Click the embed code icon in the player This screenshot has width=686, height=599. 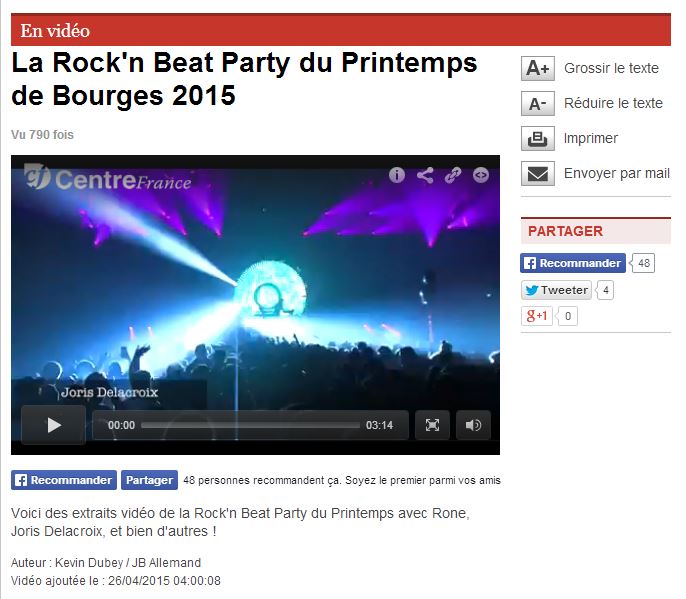[x=481, y=175]
